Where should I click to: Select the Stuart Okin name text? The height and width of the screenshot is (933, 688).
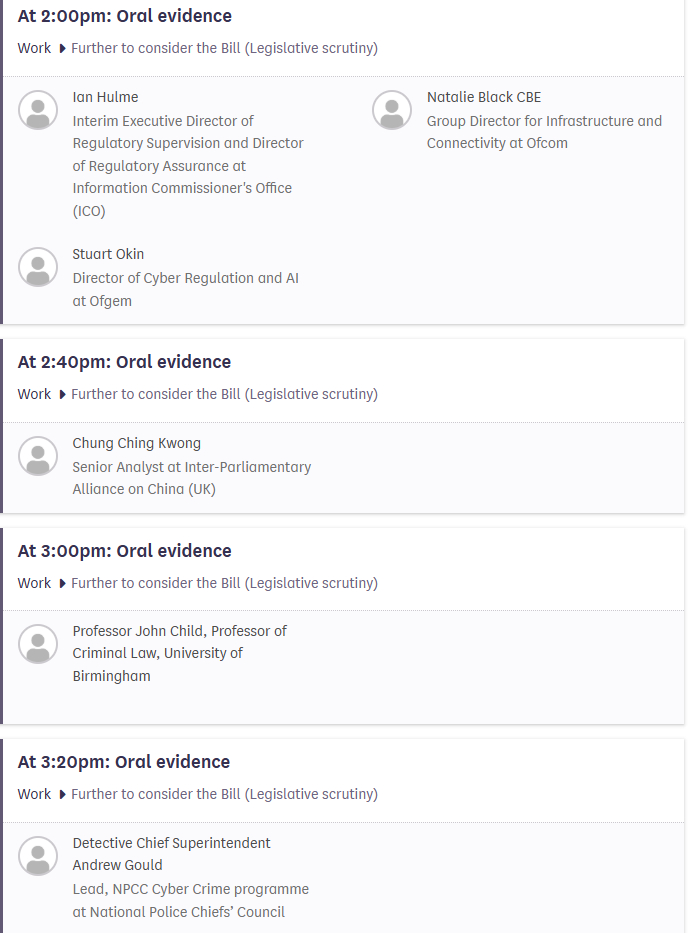click(108, 255)
